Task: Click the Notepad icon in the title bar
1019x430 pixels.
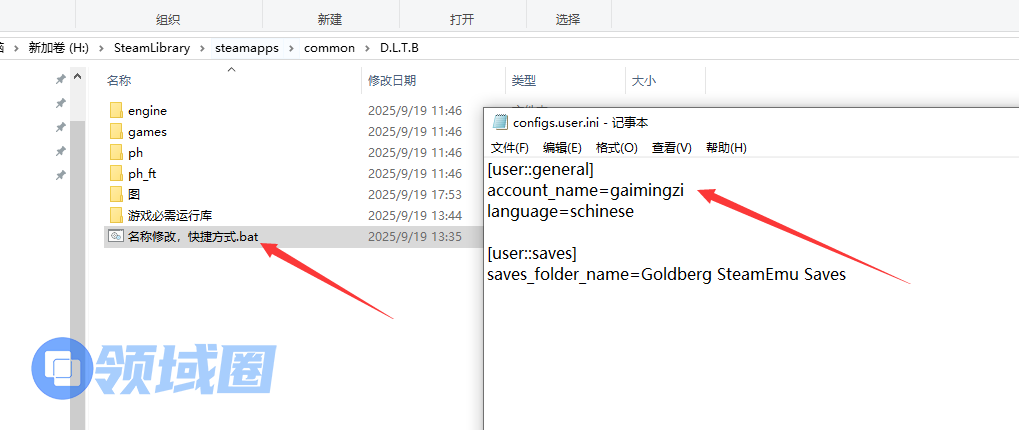Action: [500, 122]
